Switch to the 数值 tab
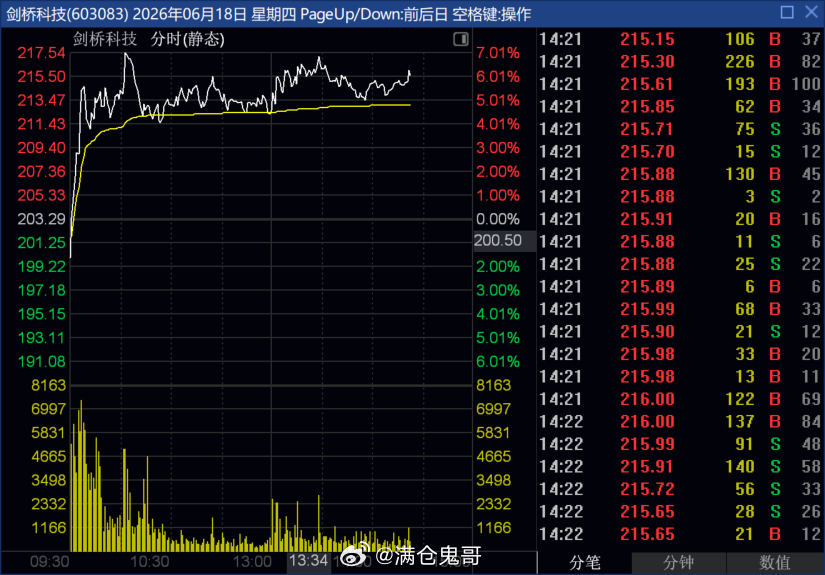 (x=775, y=563)
